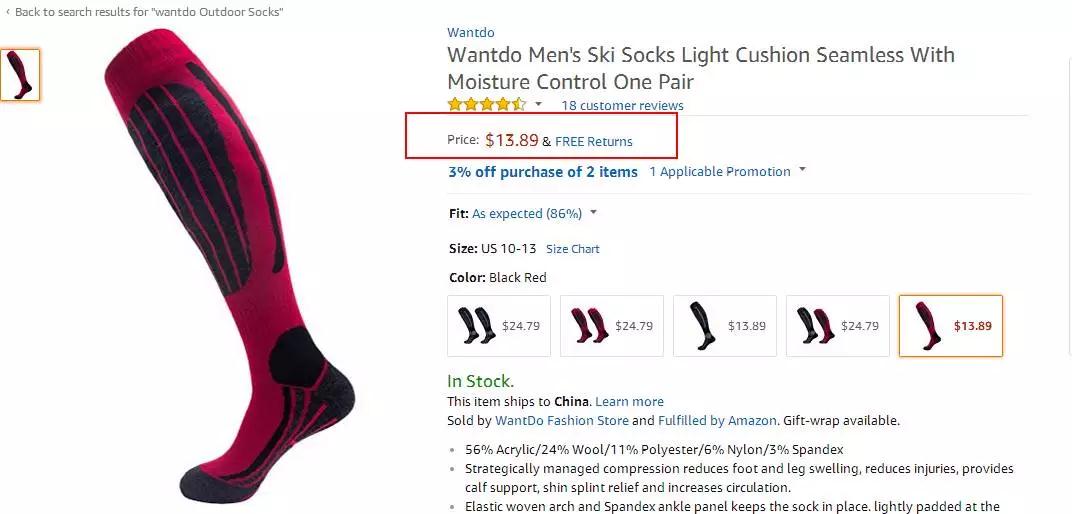Click Learn more about shipping to China
1072x514 pixels.
pyautogui.click(x=629, y=401)
